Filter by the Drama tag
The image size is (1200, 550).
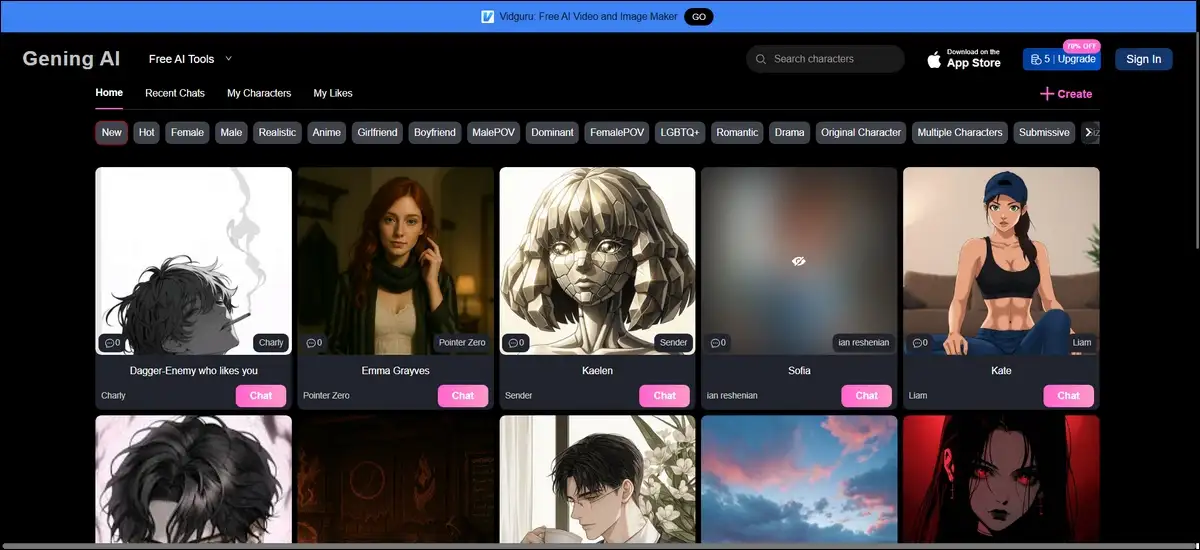pyautogui.click(x=789, y=132)
